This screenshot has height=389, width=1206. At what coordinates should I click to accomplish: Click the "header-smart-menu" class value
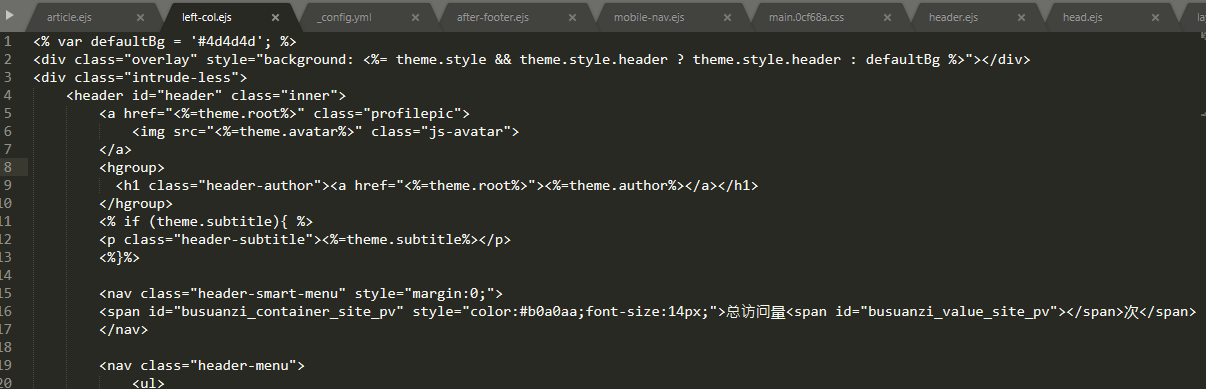point(272,293)
